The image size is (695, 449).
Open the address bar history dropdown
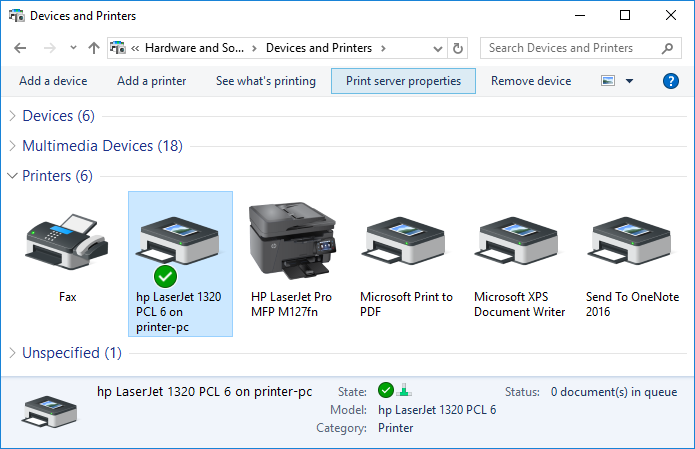pyautogui.click(x=438, y=48)
